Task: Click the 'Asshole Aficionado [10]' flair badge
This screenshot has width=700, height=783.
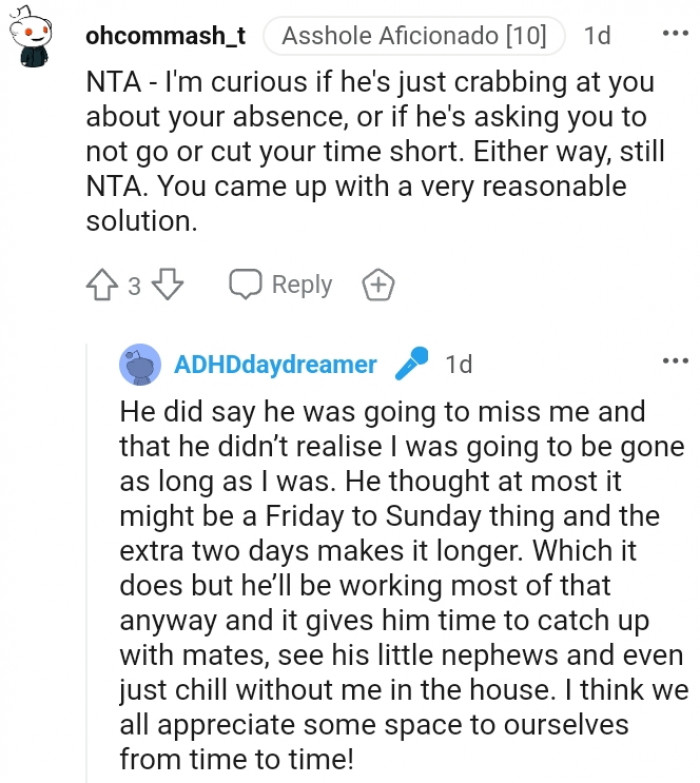Action: [414, 37]
